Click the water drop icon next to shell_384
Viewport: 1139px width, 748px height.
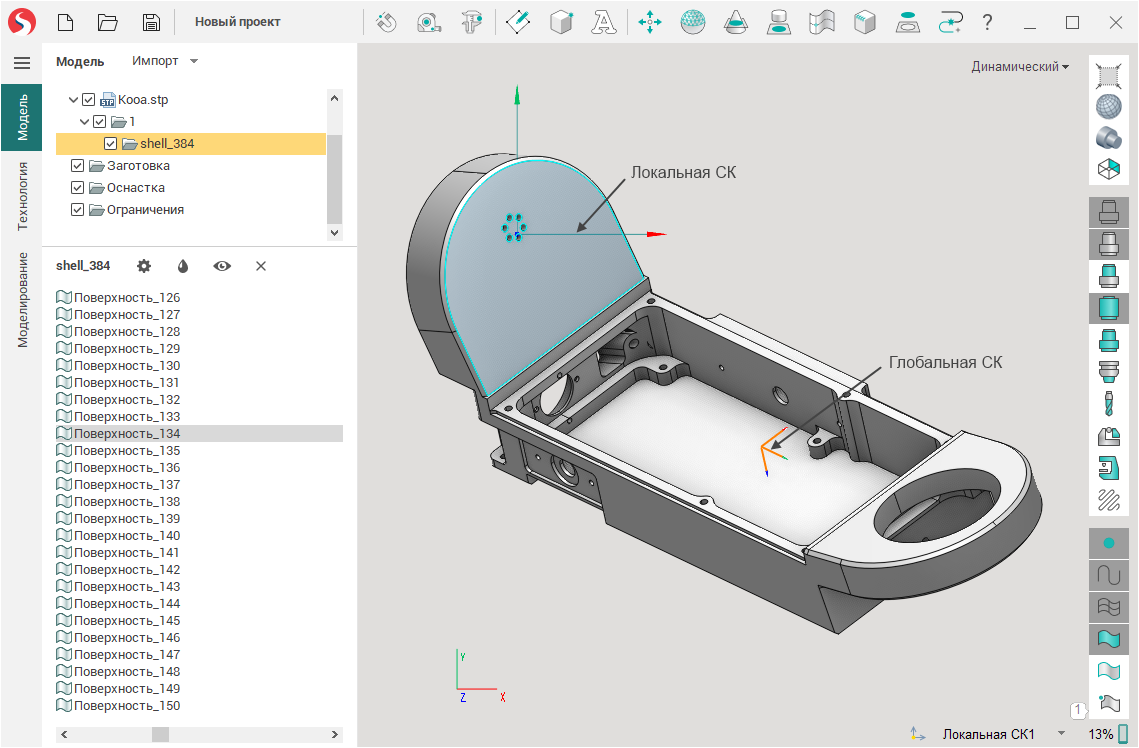coord(183,266)
